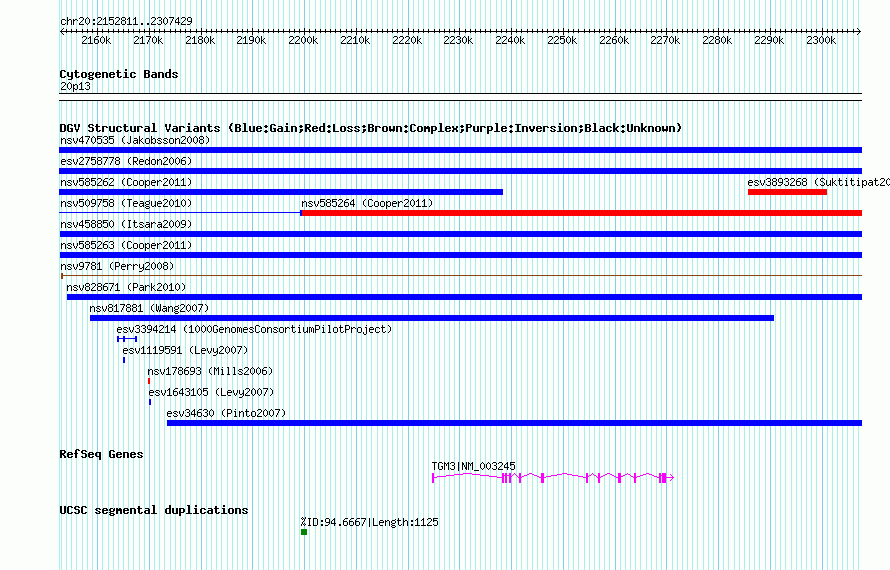The image size is (890, 570).
Task: Open the esv1119591 (Levy2007) label
Action: click(185, 350)
